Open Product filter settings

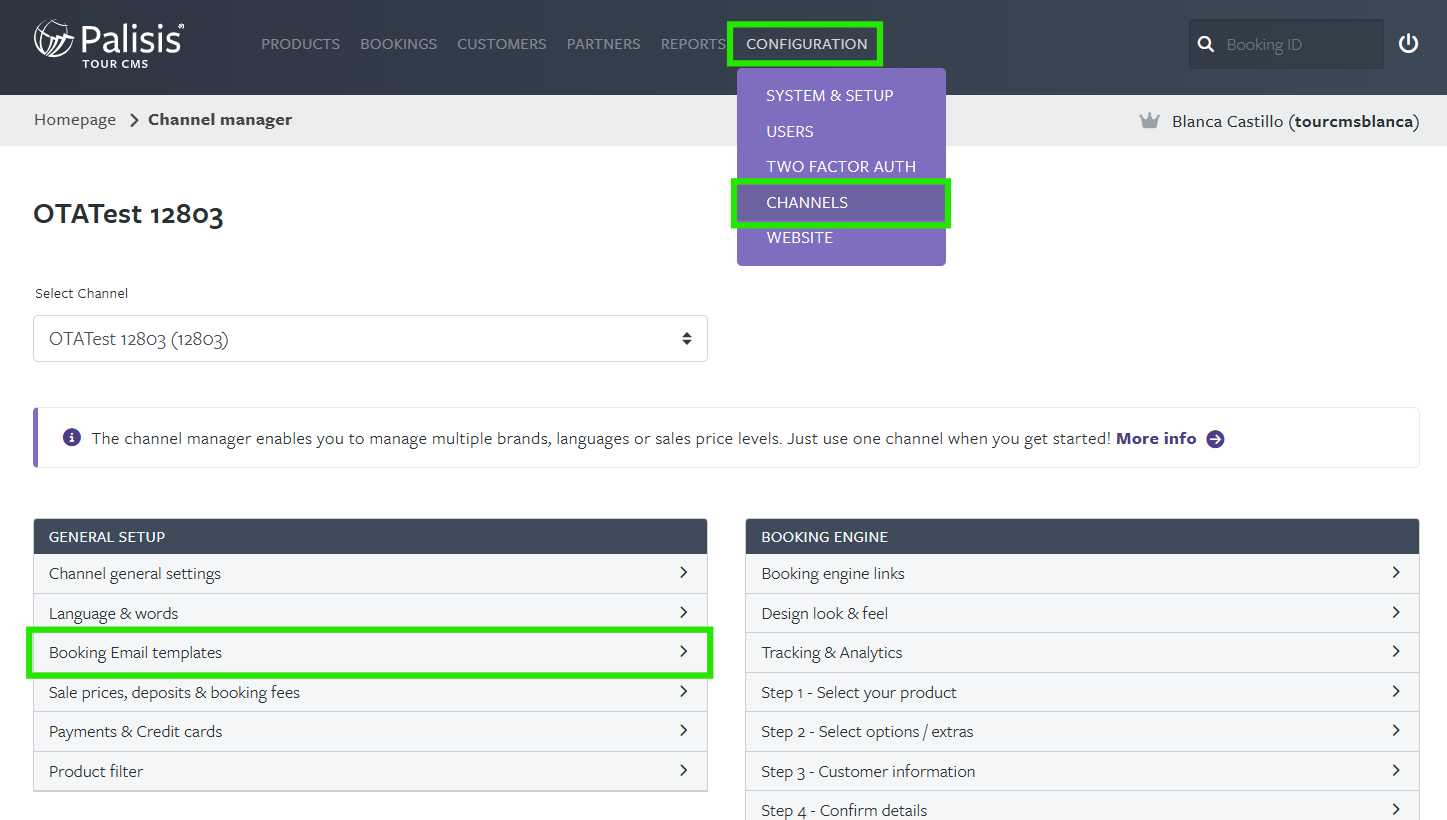point(370,771)
